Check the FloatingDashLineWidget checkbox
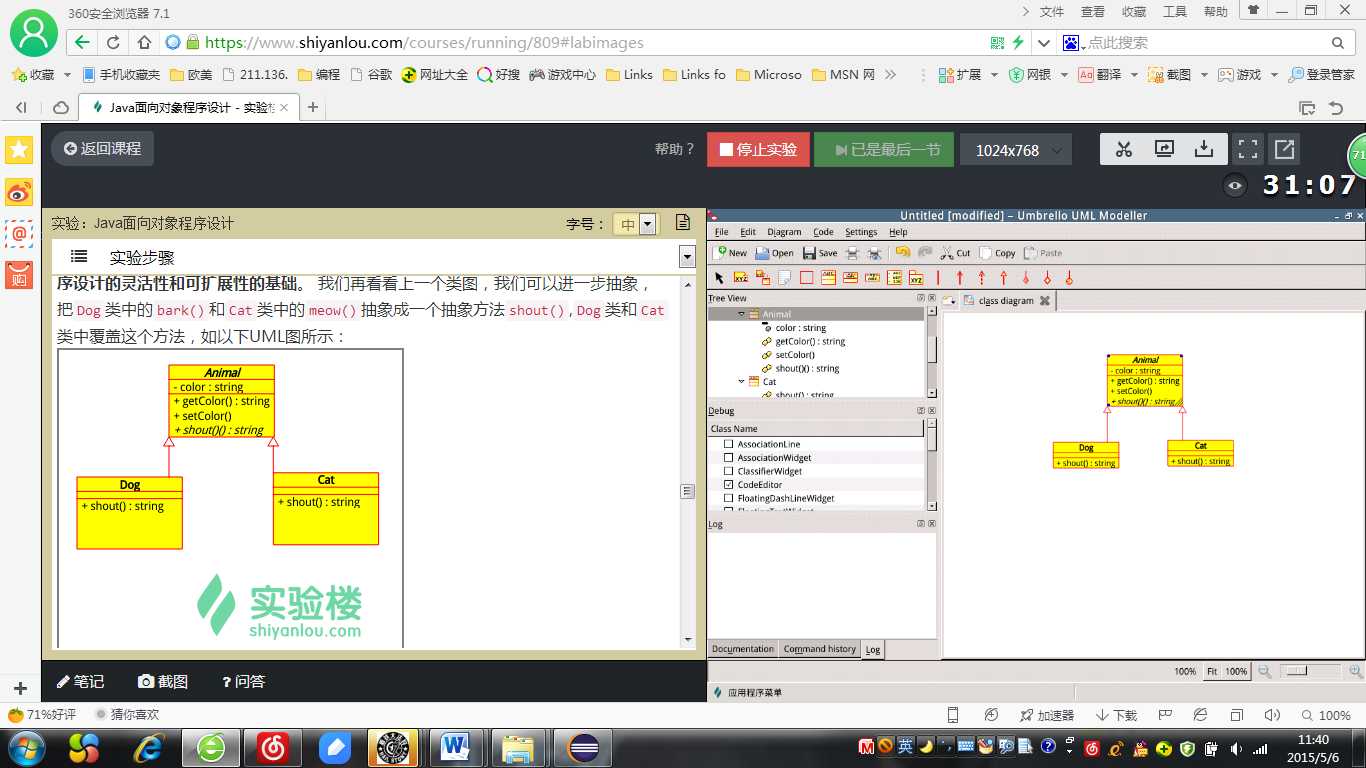 tap(728, 498)
